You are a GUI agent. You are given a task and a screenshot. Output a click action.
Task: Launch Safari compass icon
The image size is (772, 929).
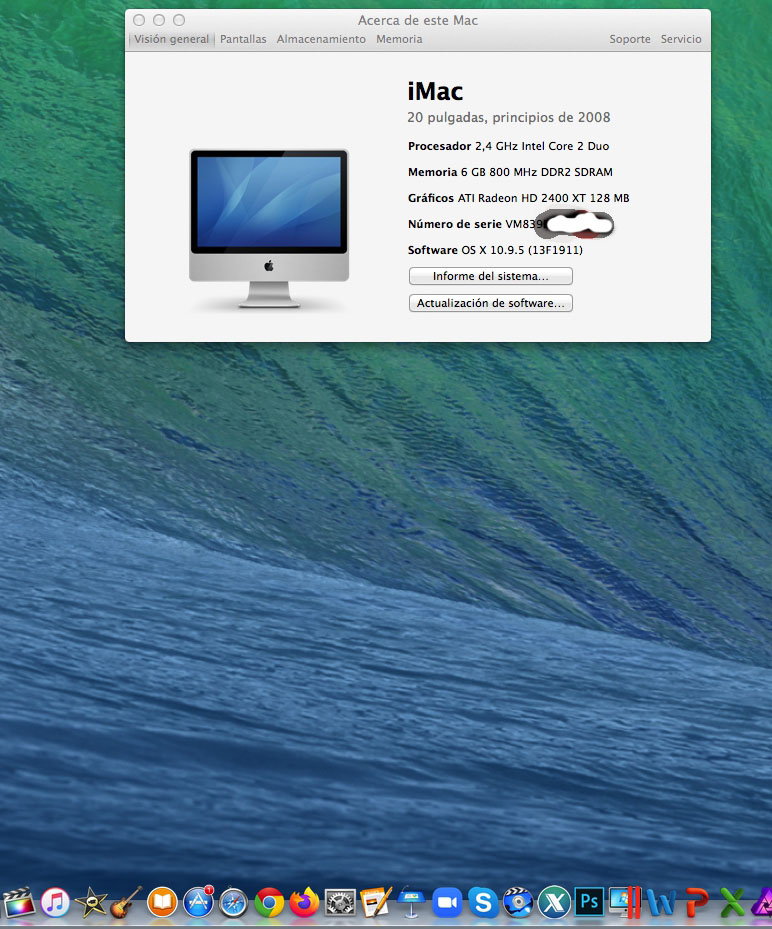tap(233, 903)
